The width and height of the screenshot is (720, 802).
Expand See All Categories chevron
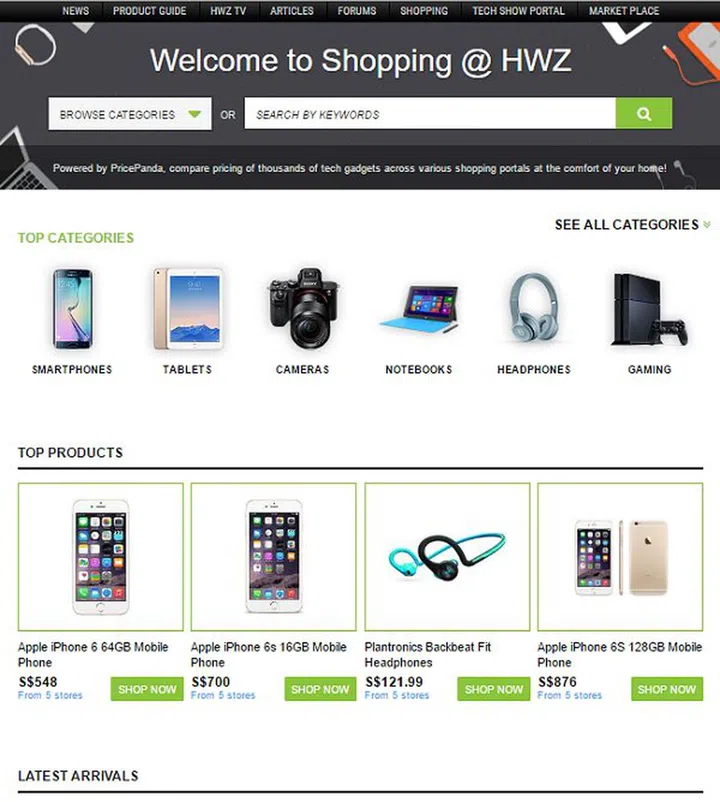707,225
